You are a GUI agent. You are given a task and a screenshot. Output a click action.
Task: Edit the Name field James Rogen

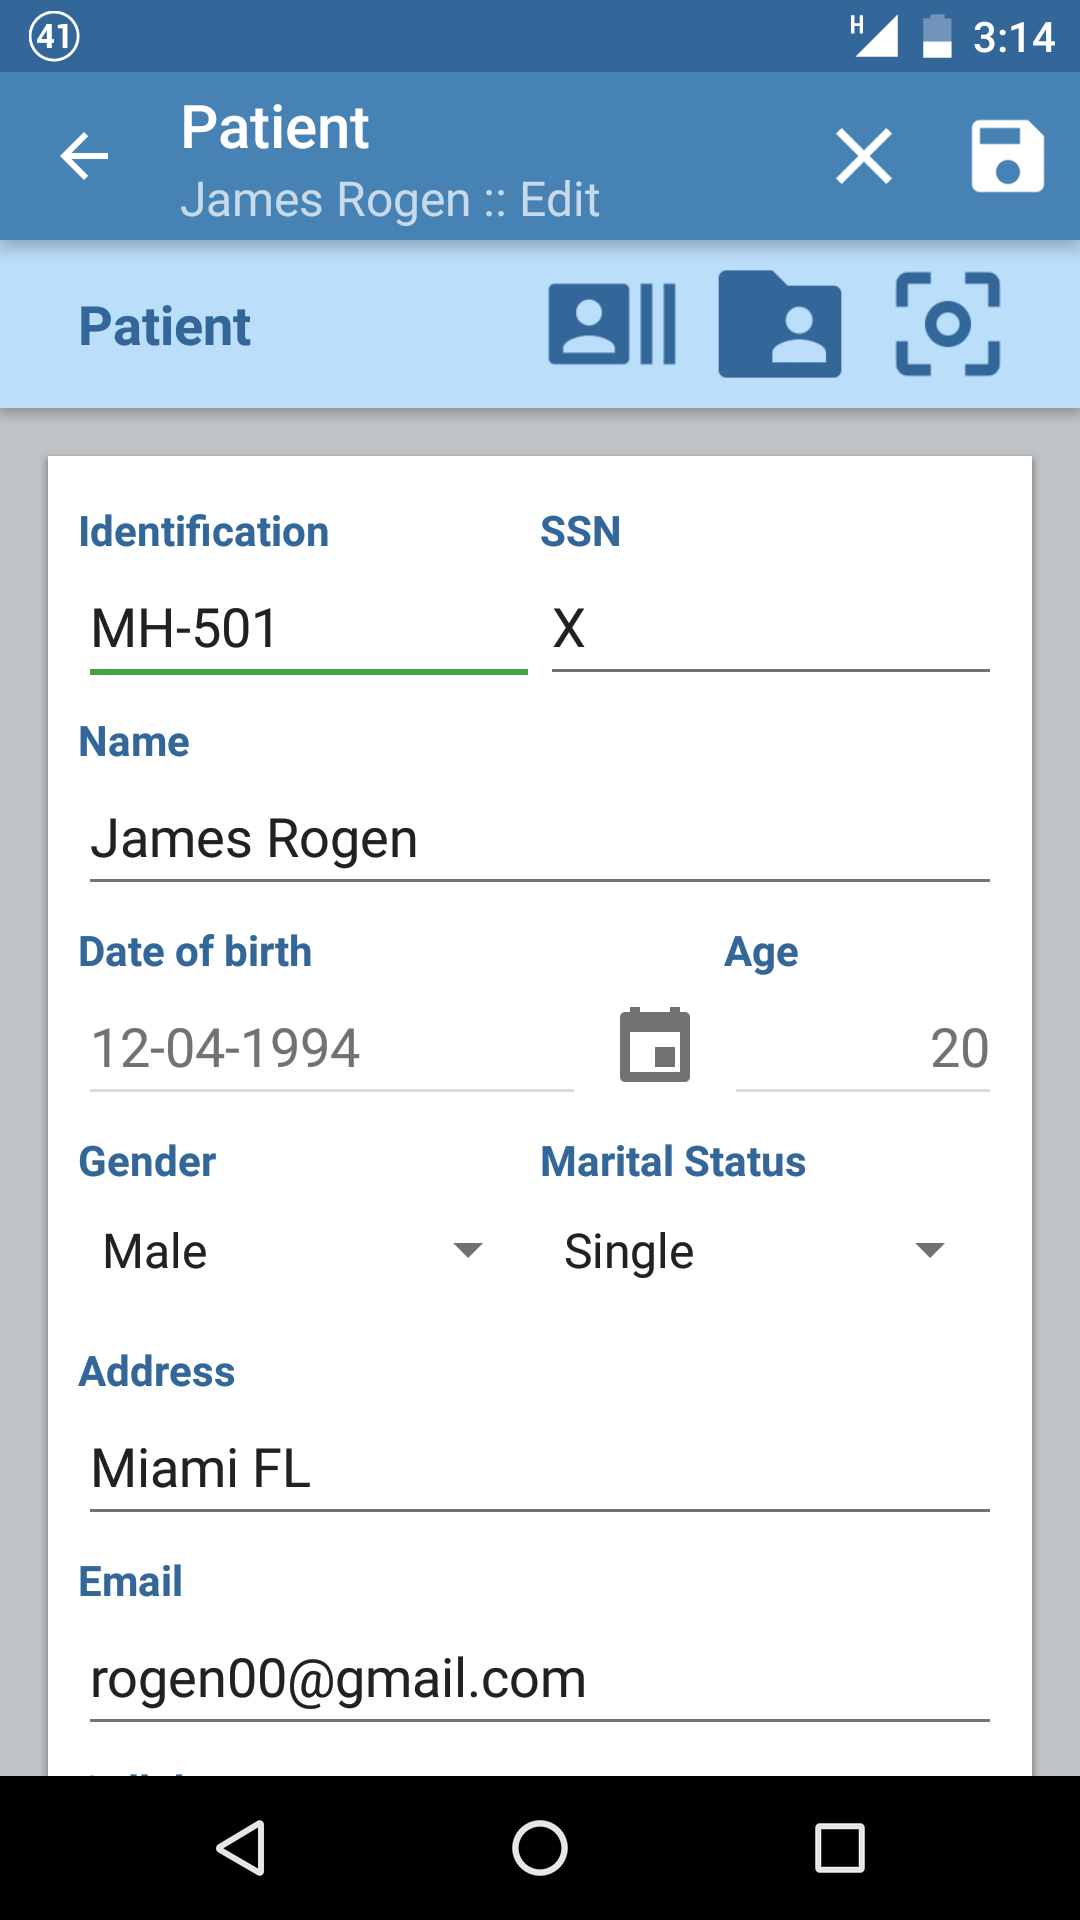[540, 839]
